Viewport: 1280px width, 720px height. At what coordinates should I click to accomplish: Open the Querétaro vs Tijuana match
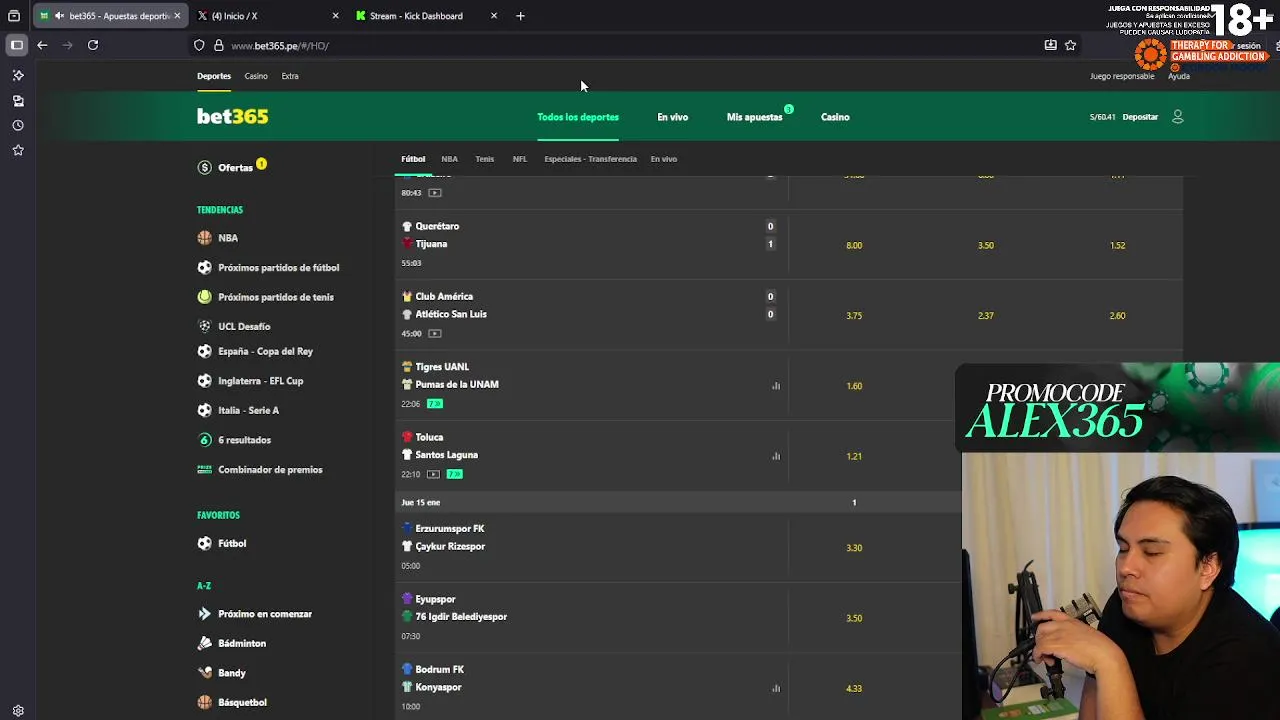click(590, 245)
